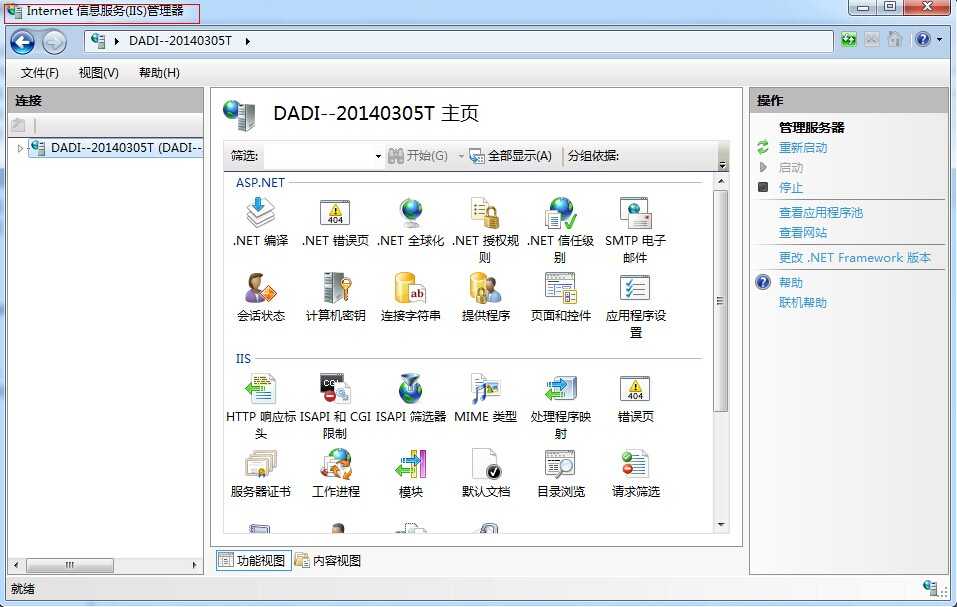Screen dimensions: 957x607
Task: Open the .NET 错误页 feature
Action: pyautogui.click(x=335, y=223)
